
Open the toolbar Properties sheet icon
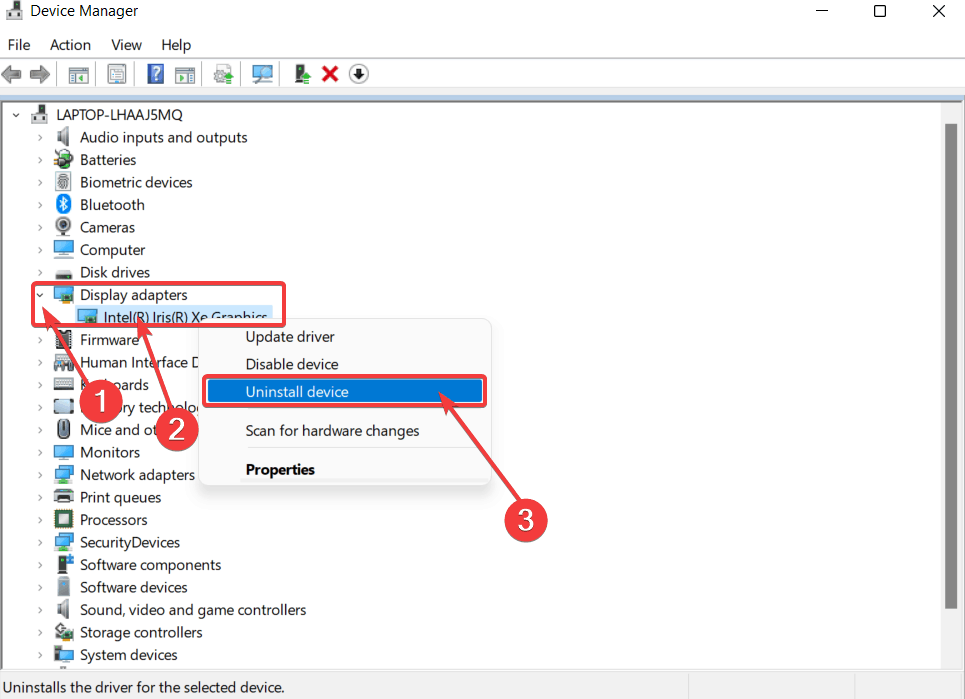coord(116,74)
